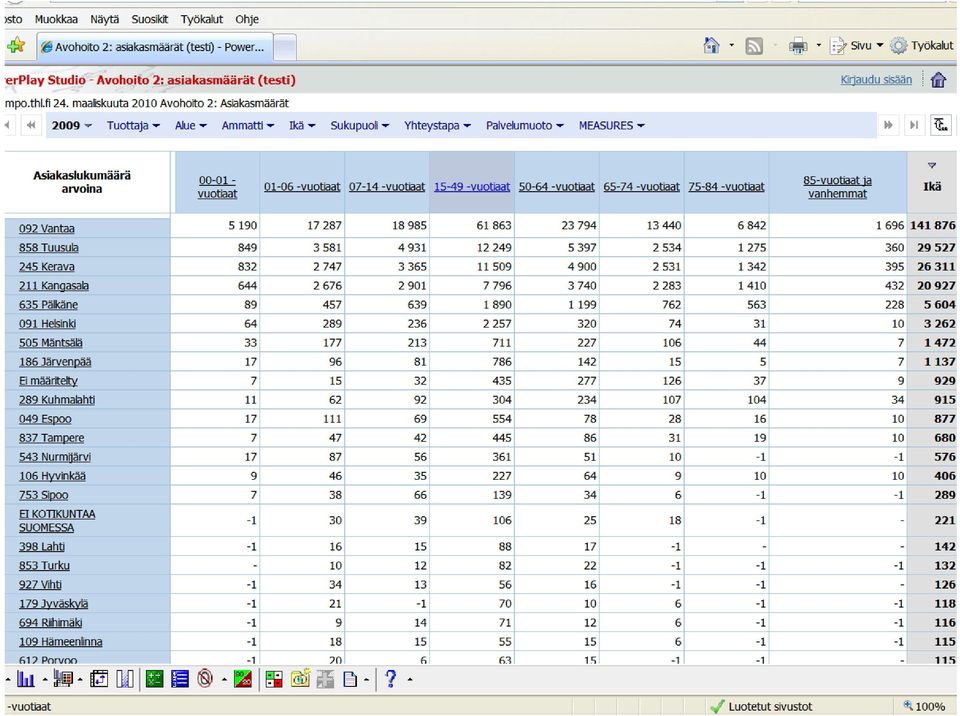960x716 pixels.
Task: Click the file export page icon
Action: point(350,679)
